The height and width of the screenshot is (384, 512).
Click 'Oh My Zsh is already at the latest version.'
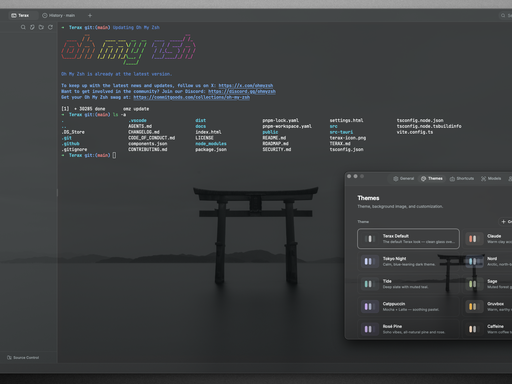[x=117, y=74]
